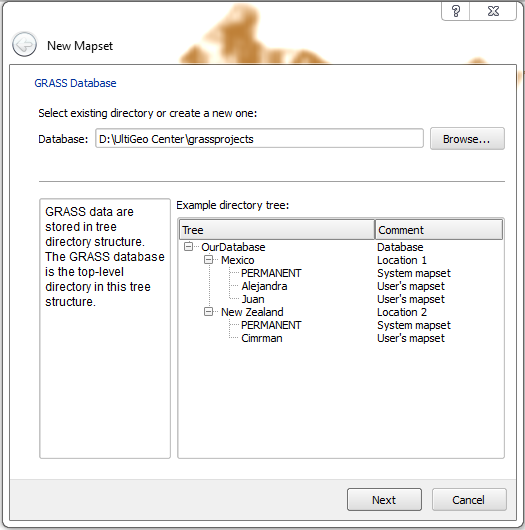Select the Tree column header
This screenshot has width=525, height=530.
coord(277,230)
